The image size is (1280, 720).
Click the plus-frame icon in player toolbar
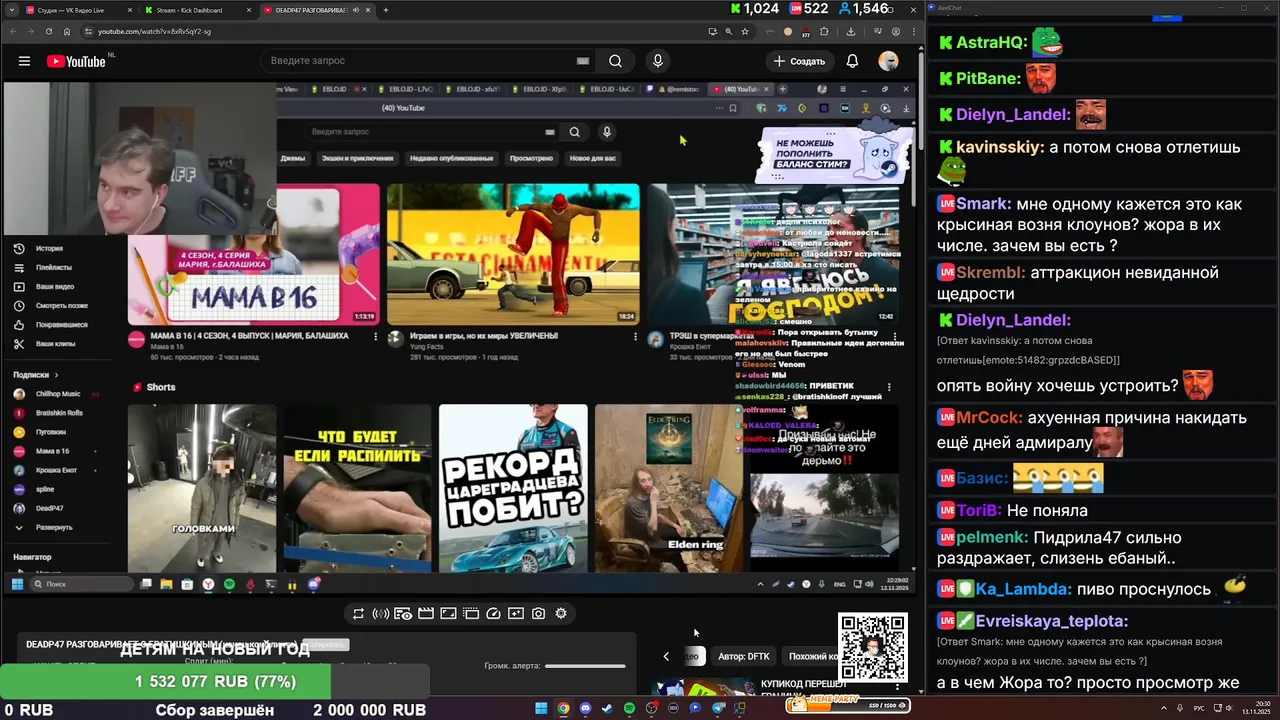(516, 614)
